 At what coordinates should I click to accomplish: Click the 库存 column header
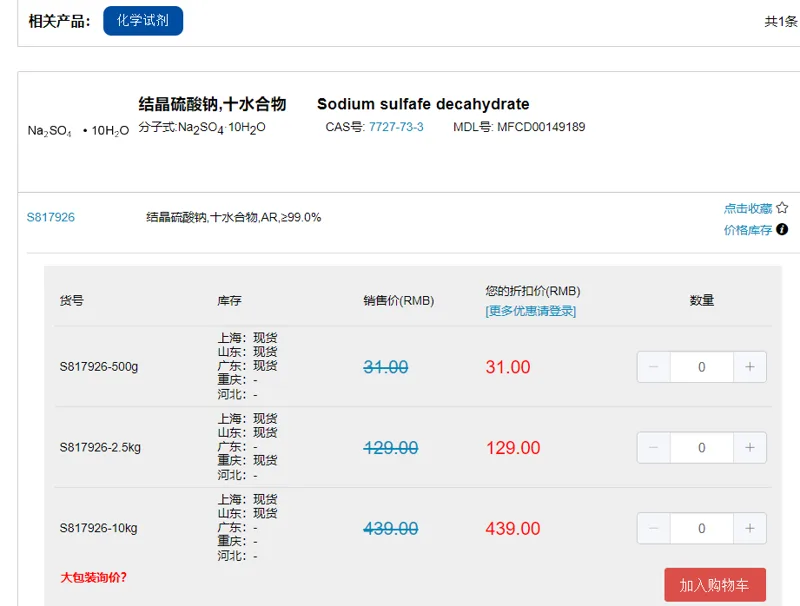coord(229,300)
